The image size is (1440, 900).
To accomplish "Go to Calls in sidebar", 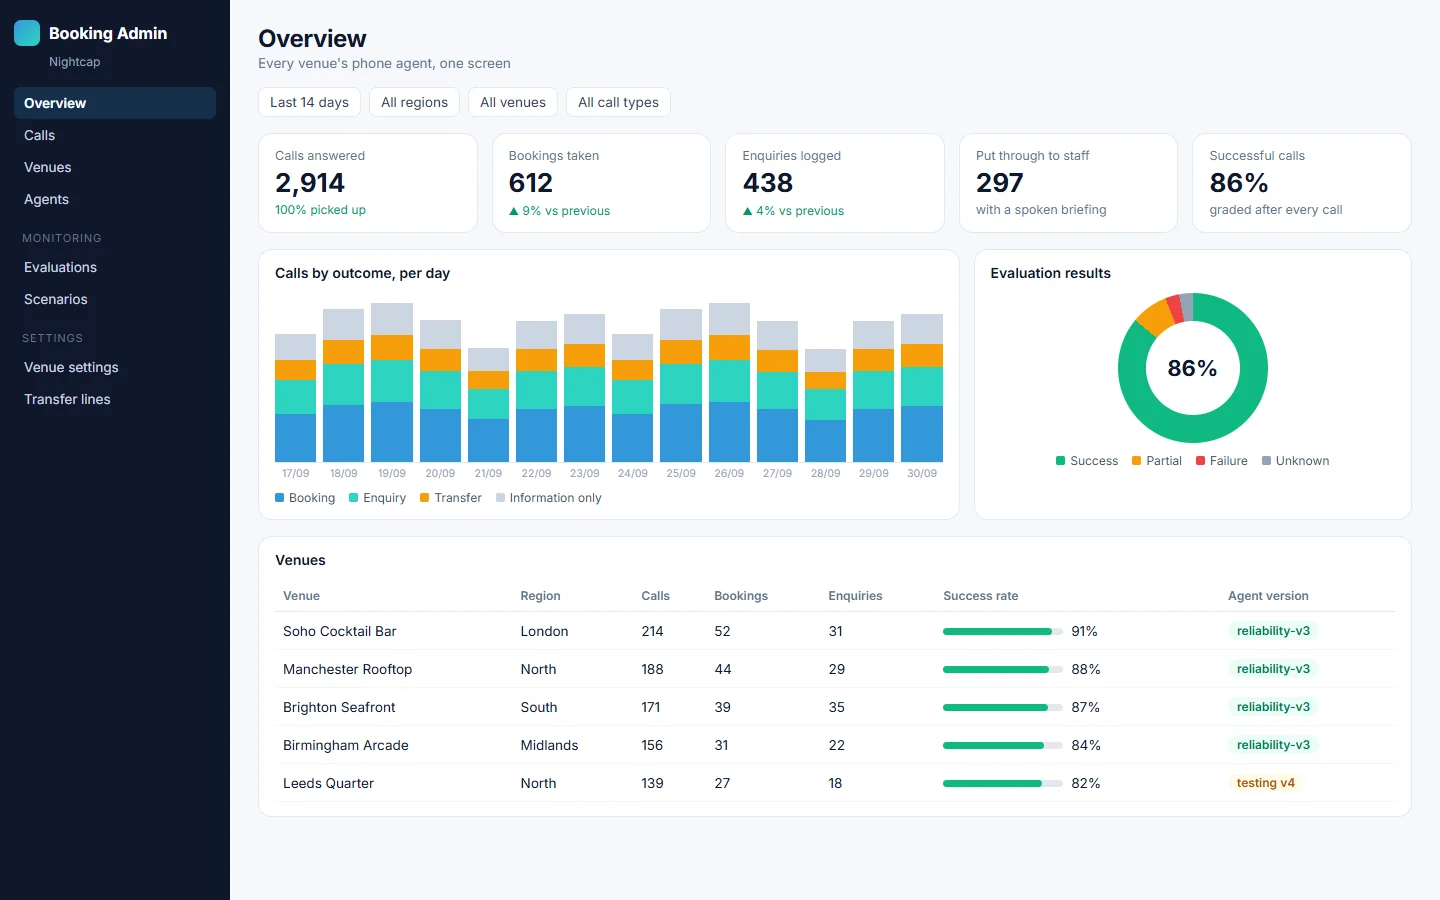I will (115, 135).
